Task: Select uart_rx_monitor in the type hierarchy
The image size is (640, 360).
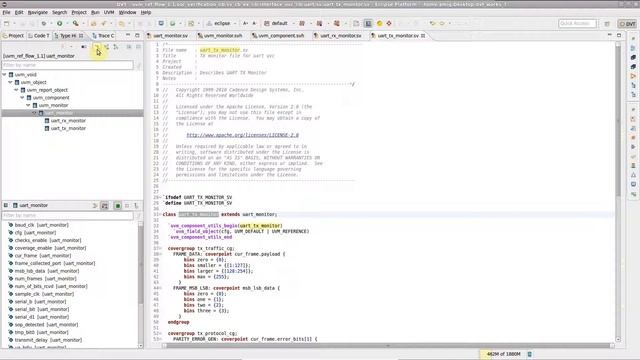Action: tap(68, 121)
